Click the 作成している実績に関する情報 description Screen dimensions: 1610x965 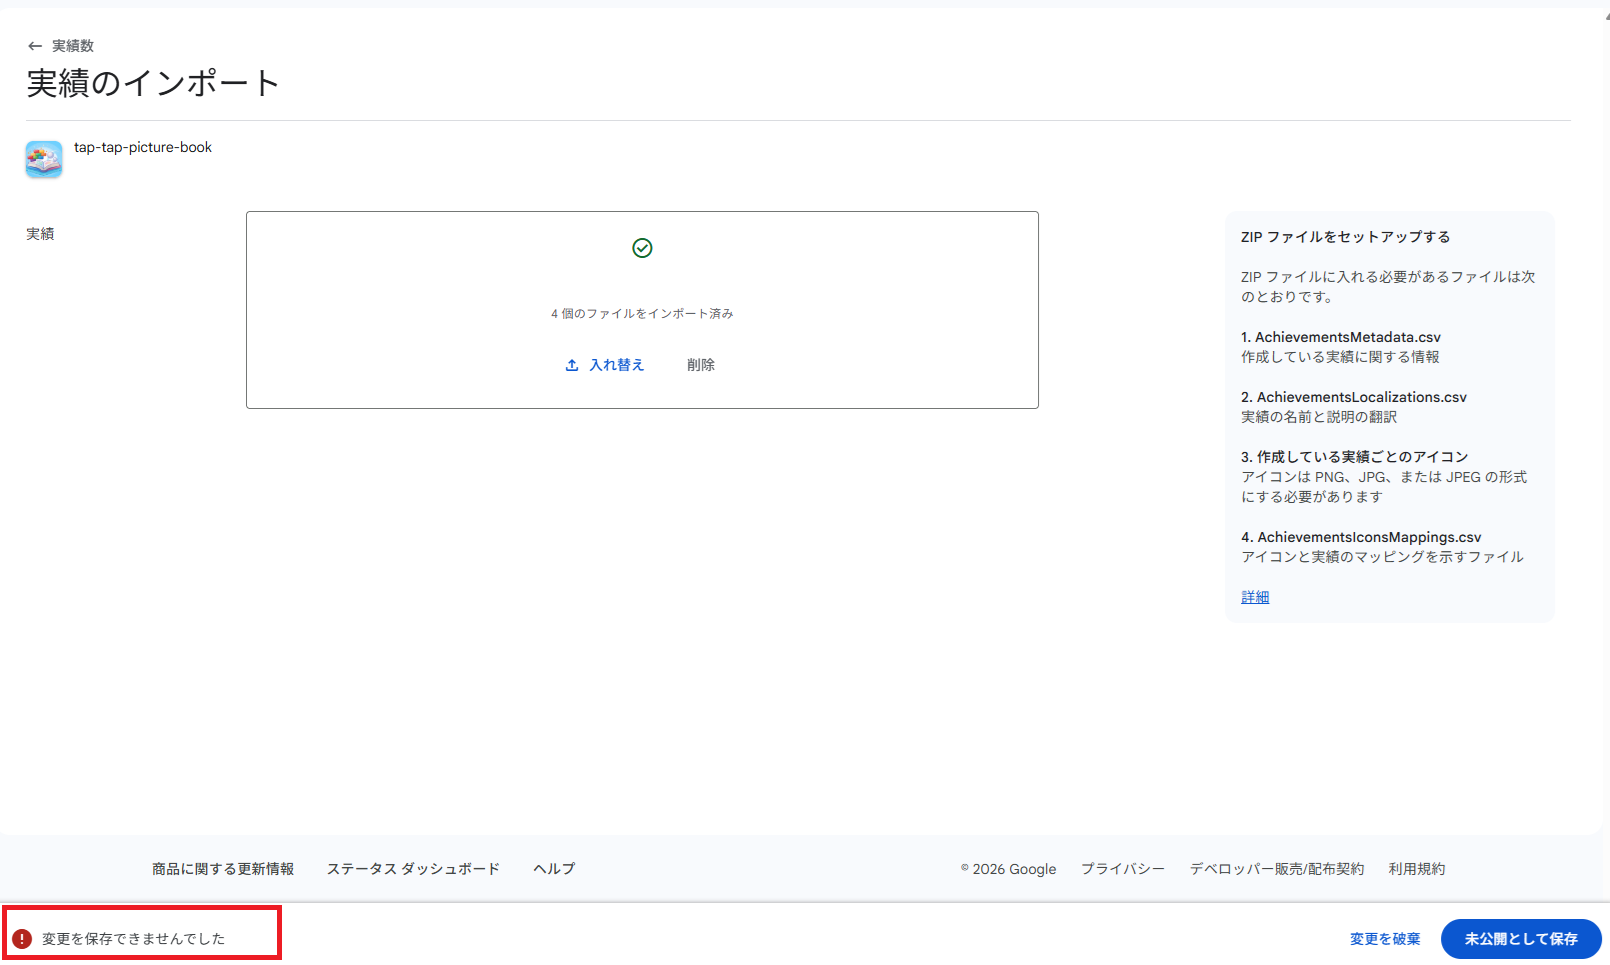[x=1341, y=357]
